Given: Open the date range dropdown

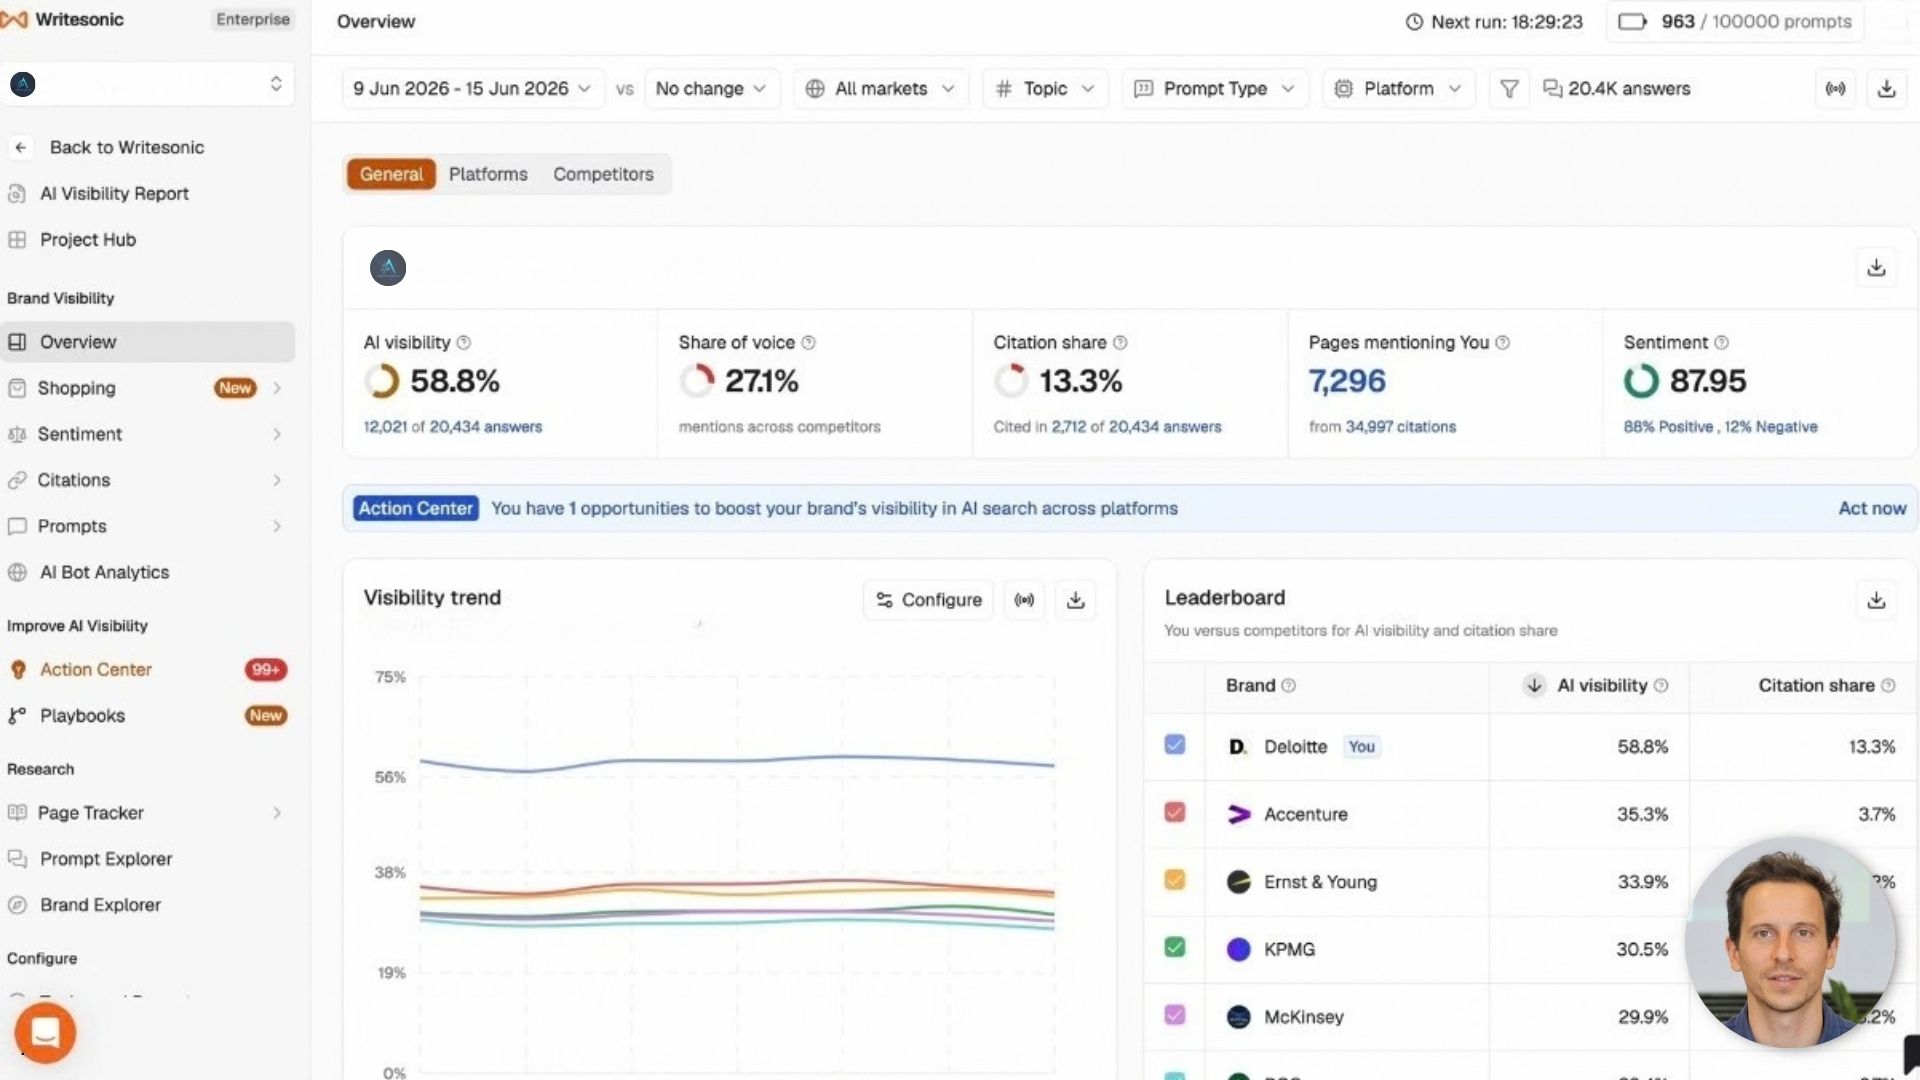Looking at the screenshot, I should (x=472, y=89).
